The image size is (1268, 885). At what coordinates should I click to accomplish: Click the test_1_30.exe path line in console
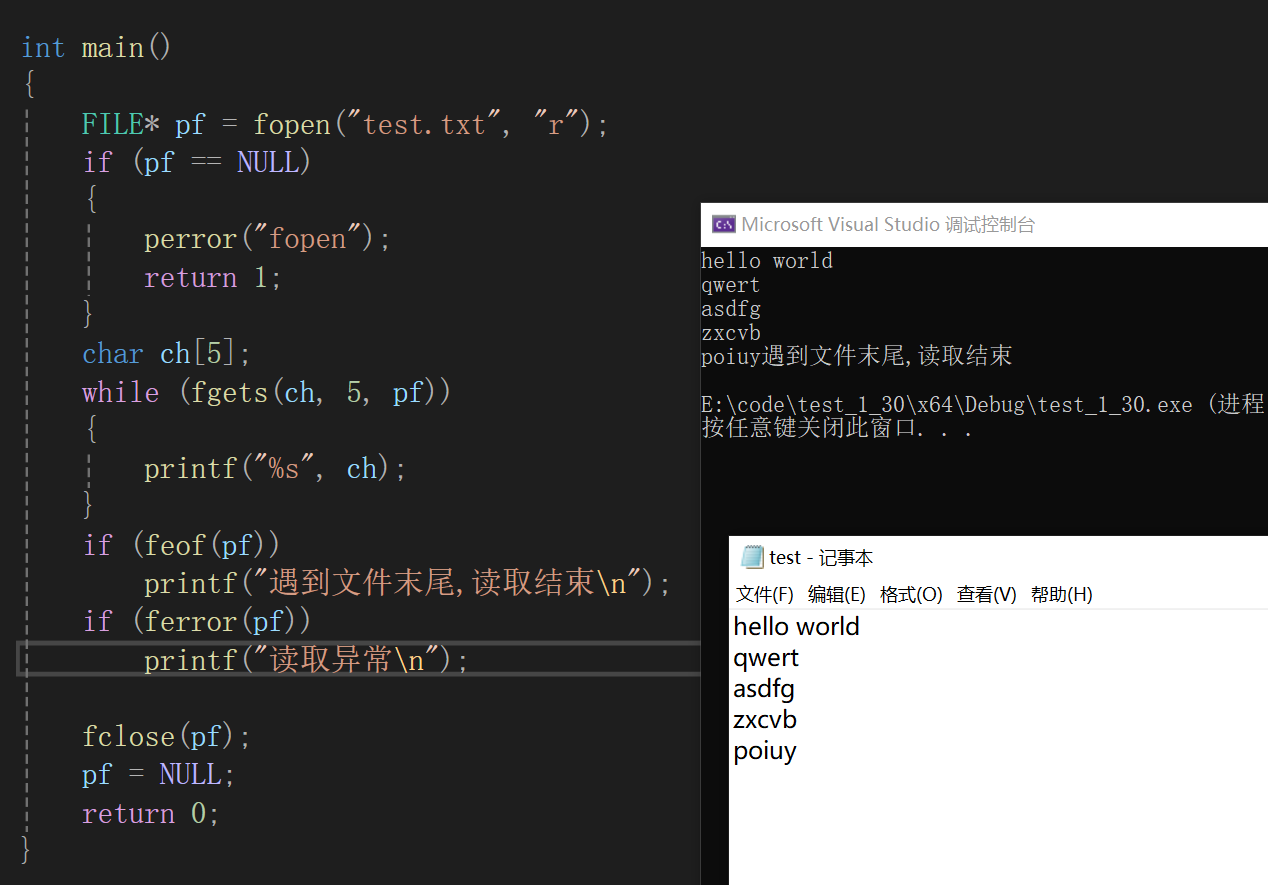pyautogui.click(x=984, y=405)
